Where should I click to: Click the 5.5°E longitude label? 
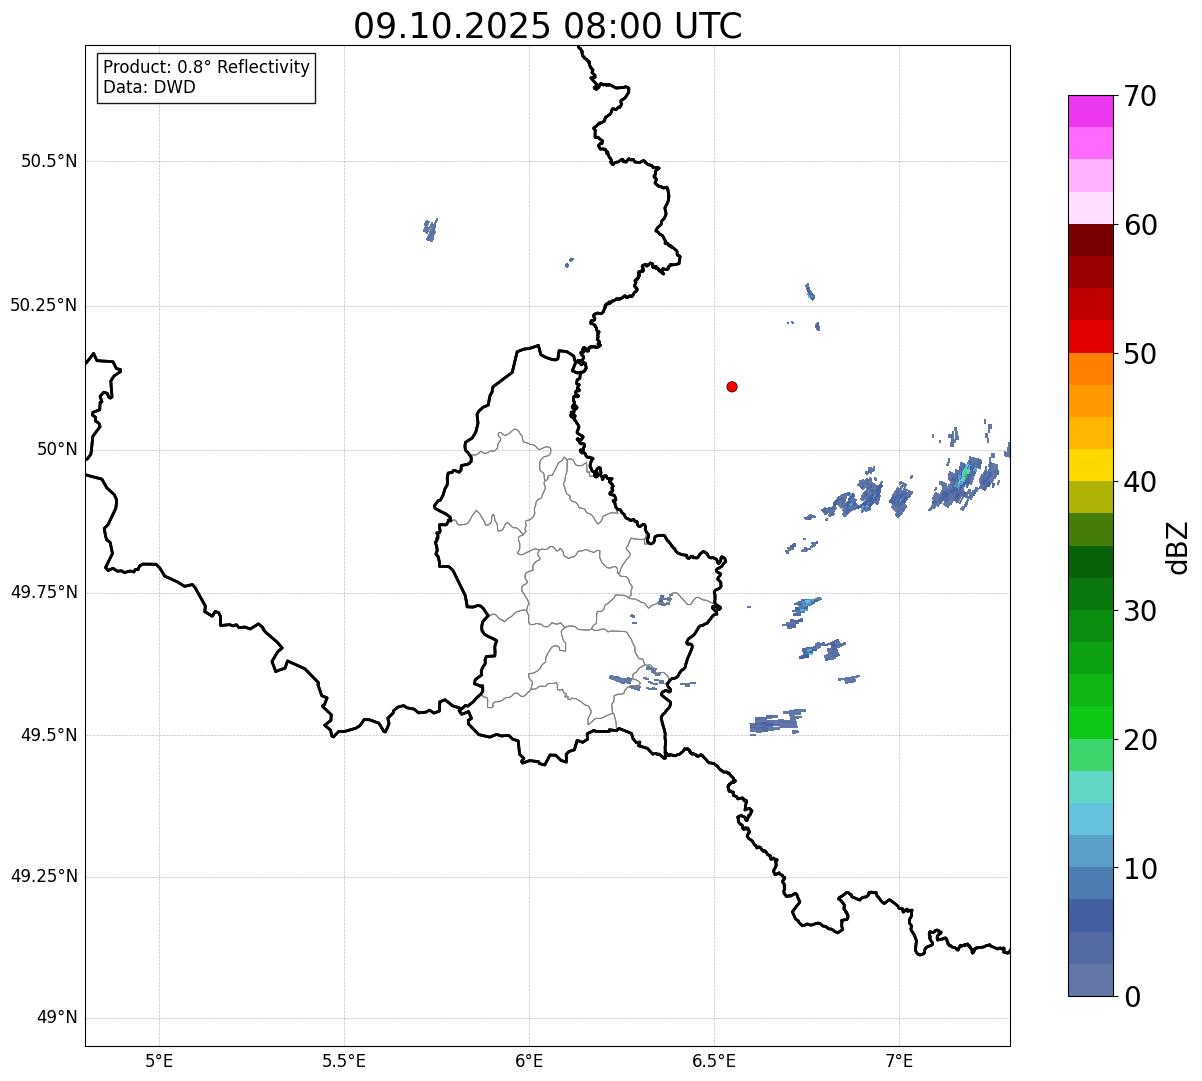click(345, 1060)
